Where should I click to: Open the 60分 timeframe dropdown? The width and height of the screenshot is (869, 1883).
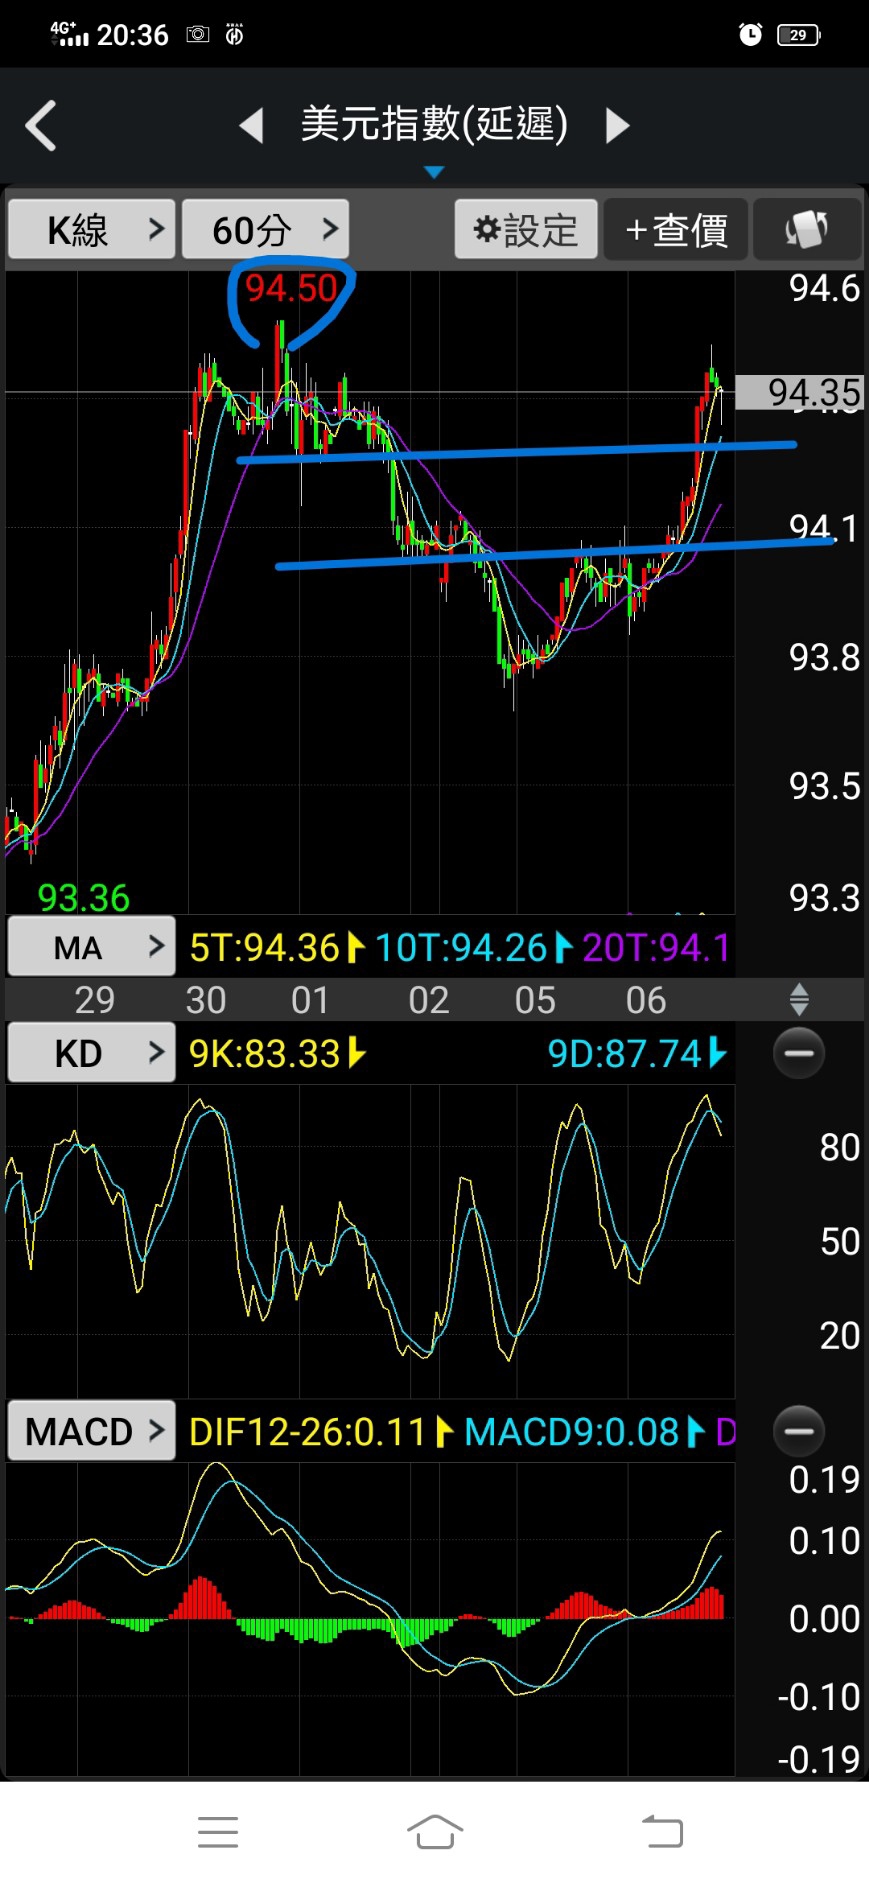point(265,230)
